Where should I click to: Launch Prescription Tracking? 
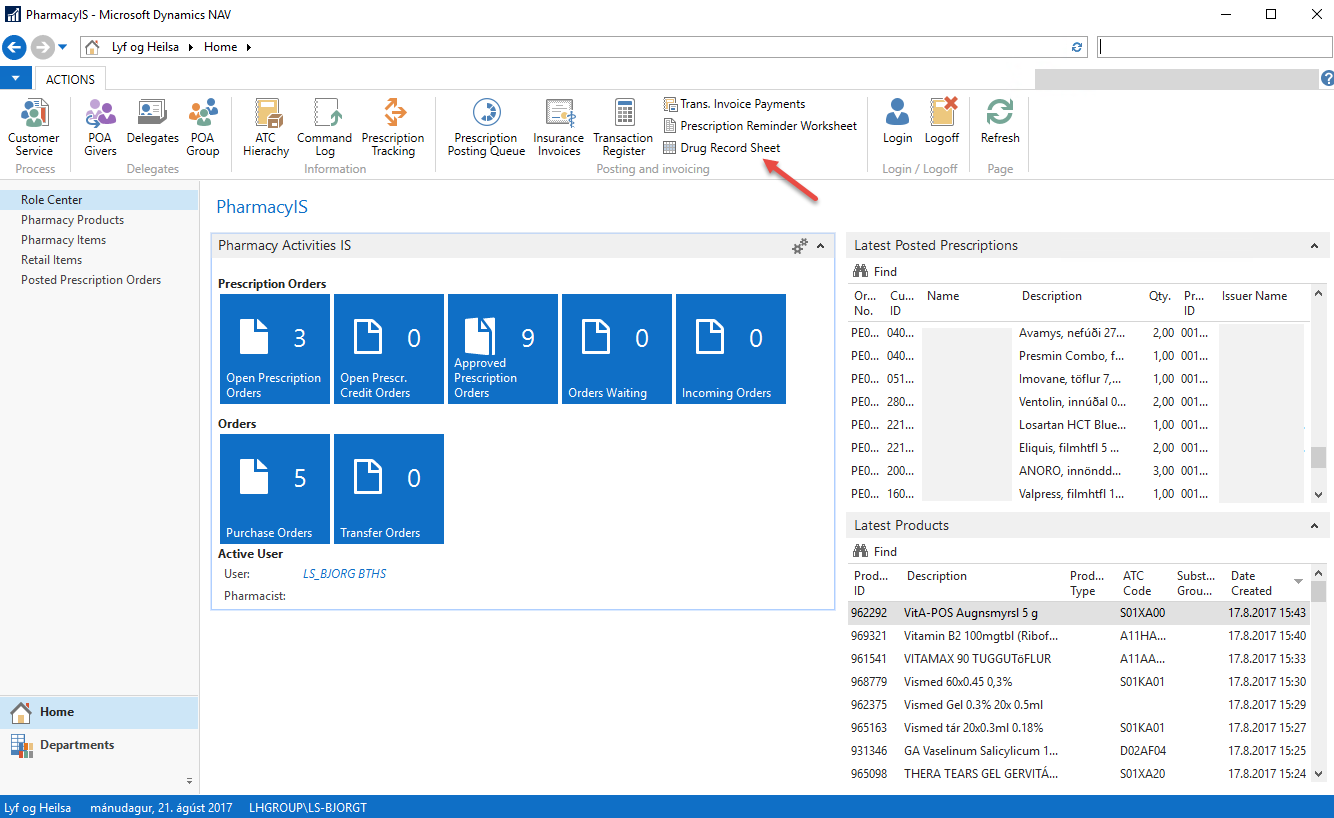(393, 127)
